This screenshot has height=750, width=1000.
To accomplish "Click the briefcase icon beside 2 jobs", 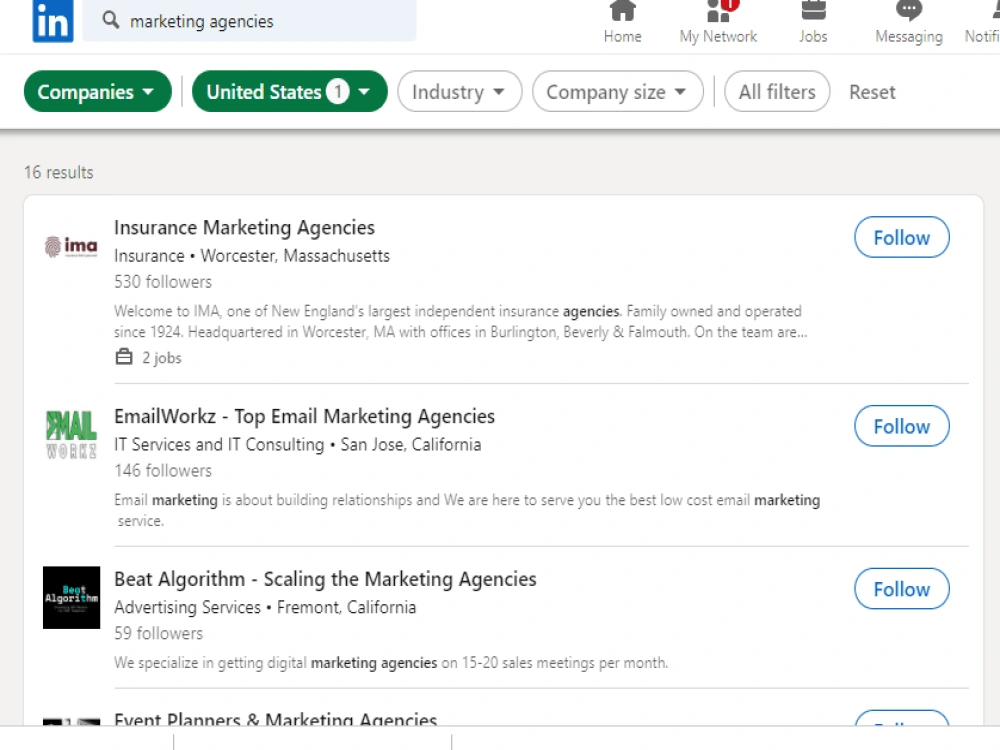I will pyautogui.click(x=124, y=357).
